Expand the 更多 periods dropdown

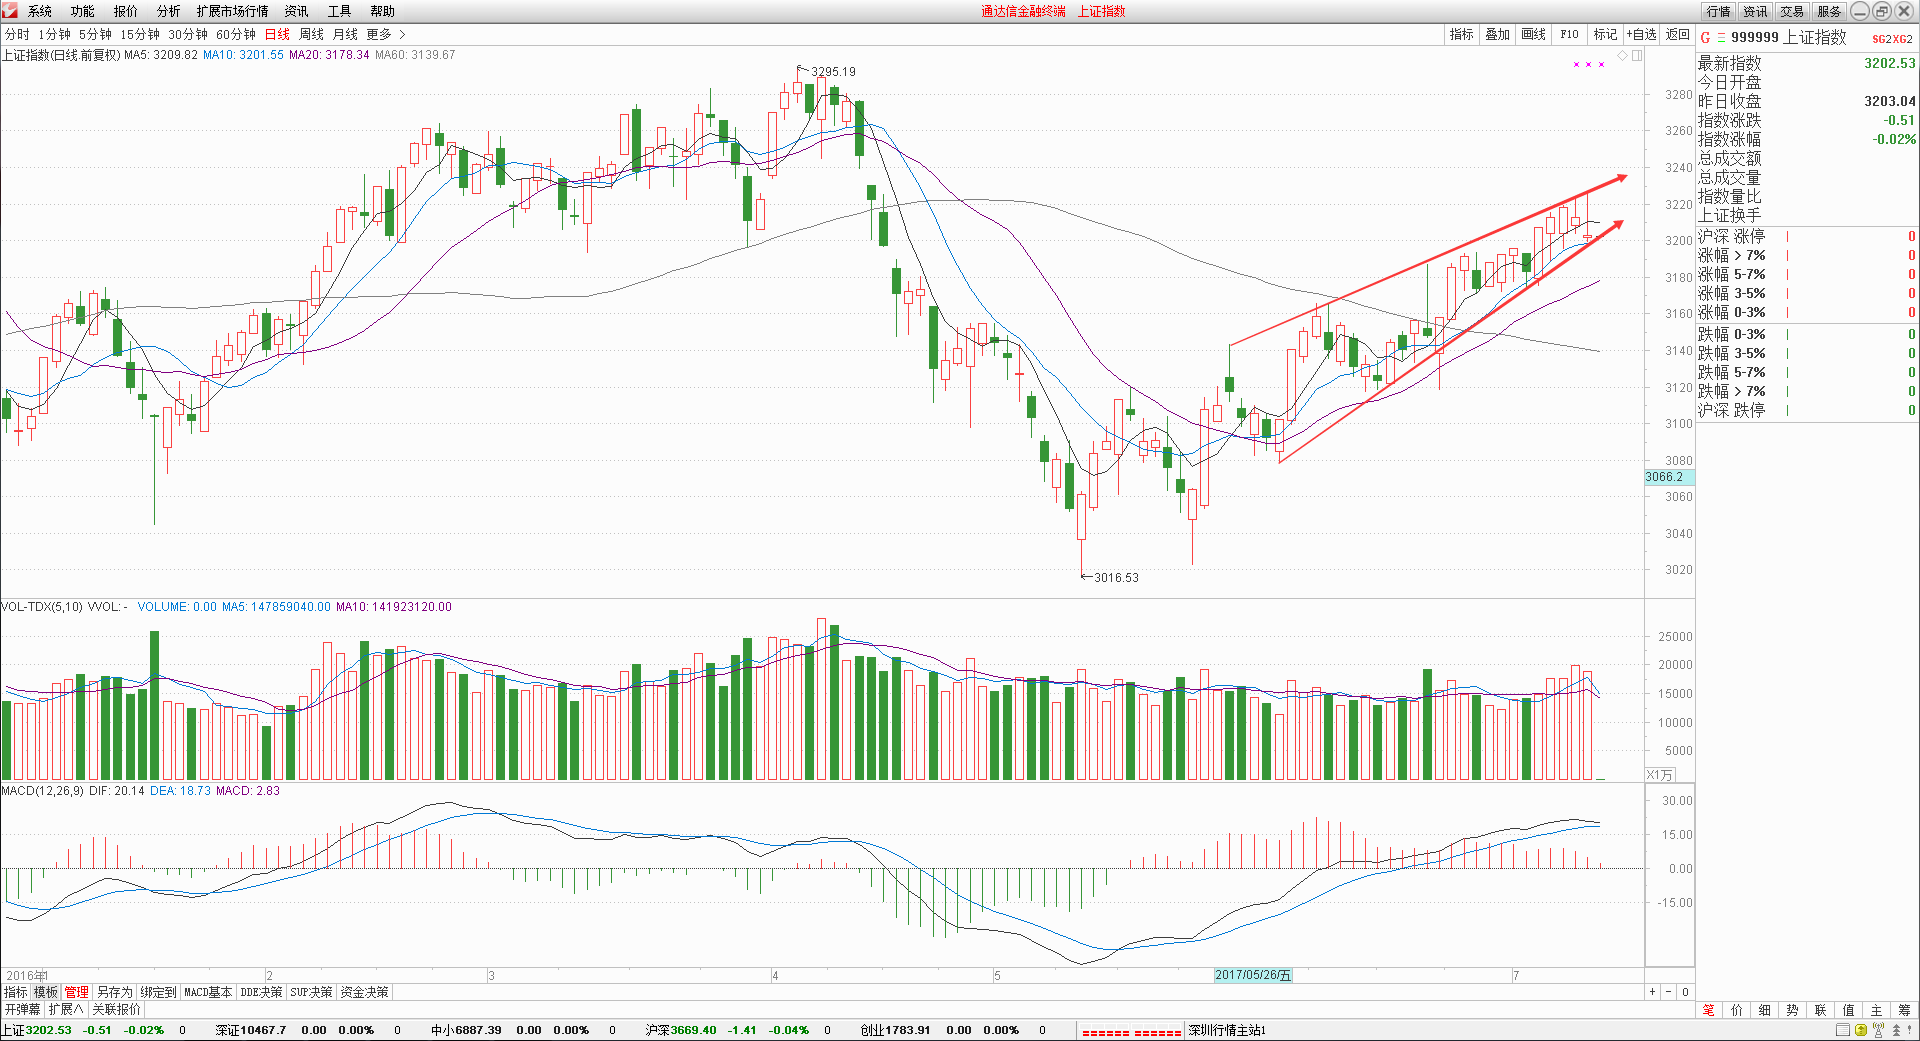tap(385, 34)
